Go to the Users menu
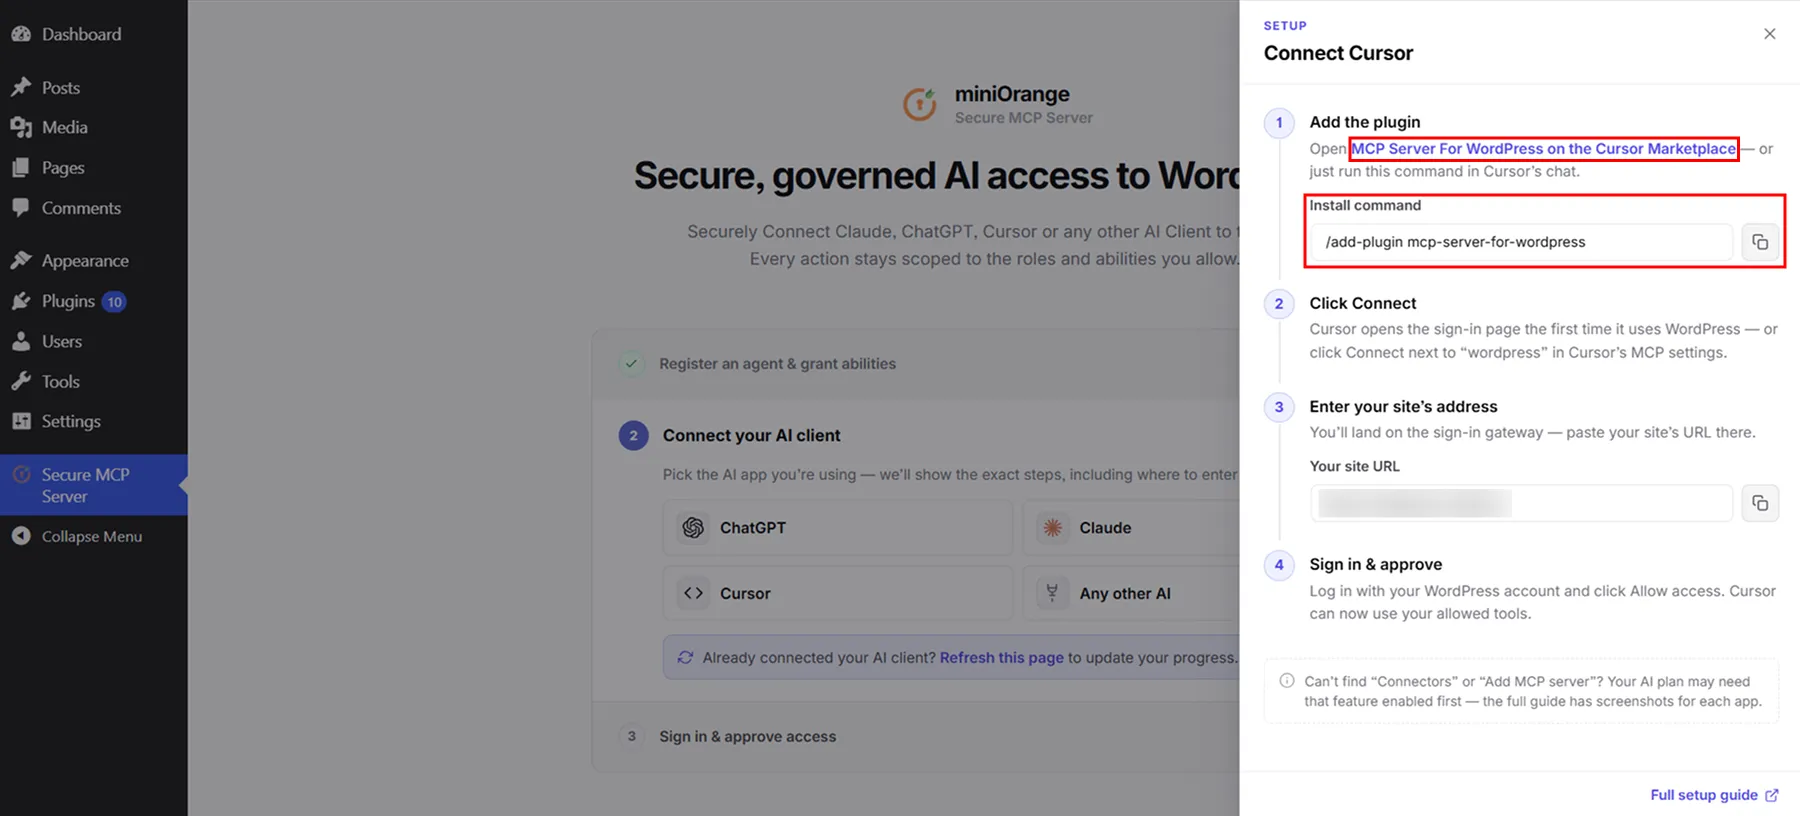 (93, 341)
